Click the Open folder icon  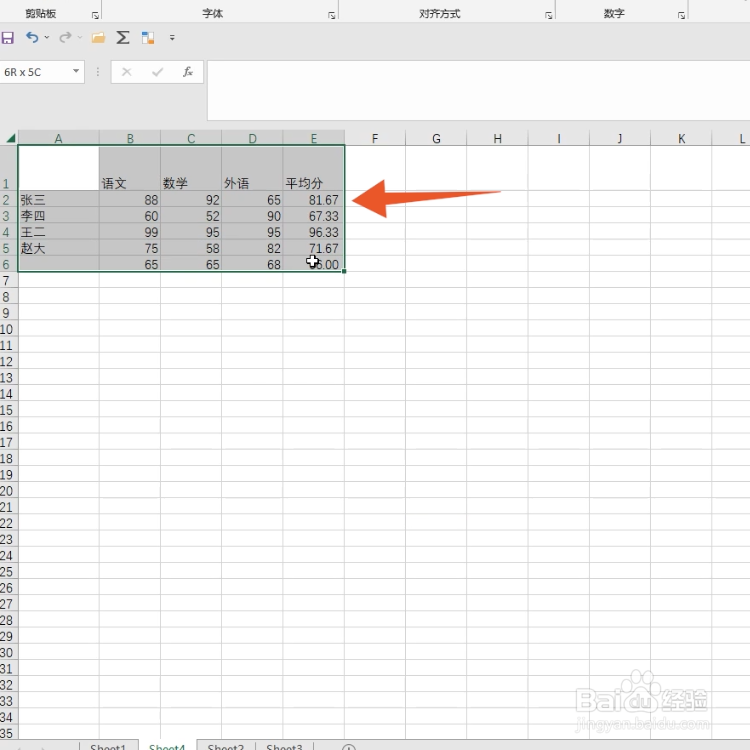[99, 38]
